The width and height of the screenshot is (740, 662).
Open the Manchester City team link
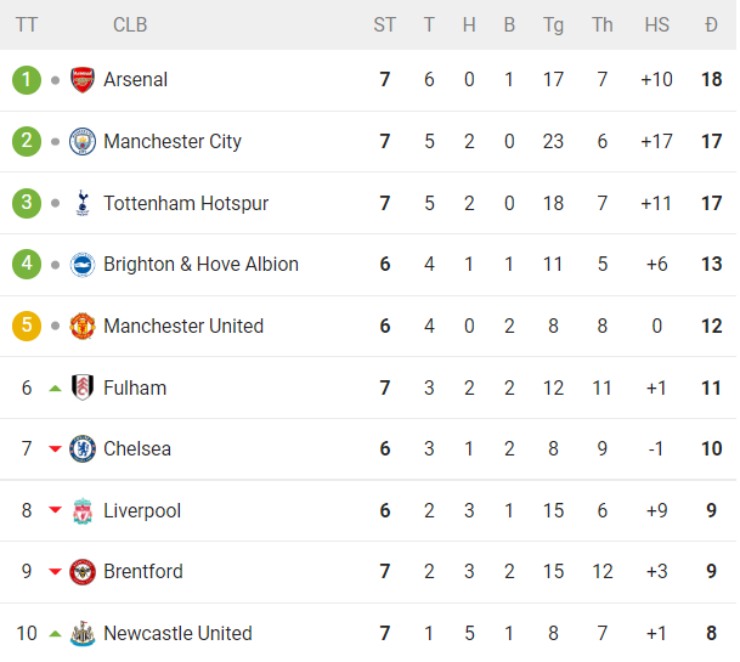[172, 142]
